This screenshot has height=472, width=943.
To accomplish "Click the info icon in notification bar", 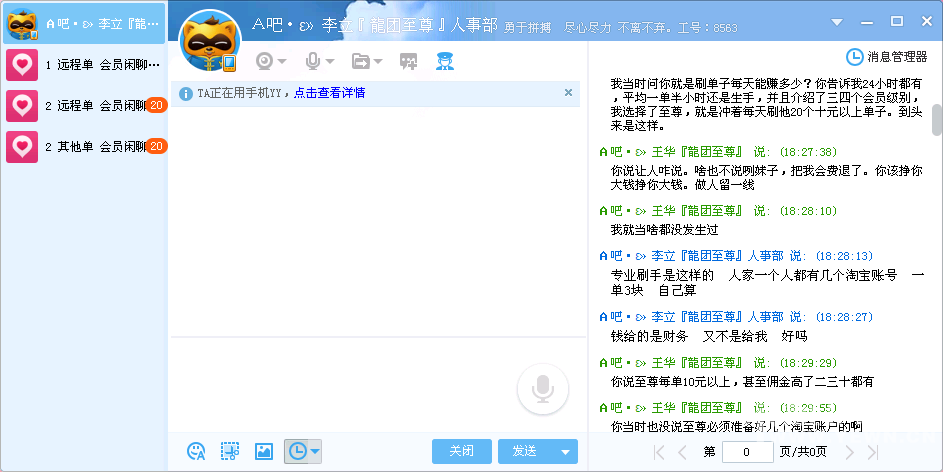I will (x=186, y=93).
